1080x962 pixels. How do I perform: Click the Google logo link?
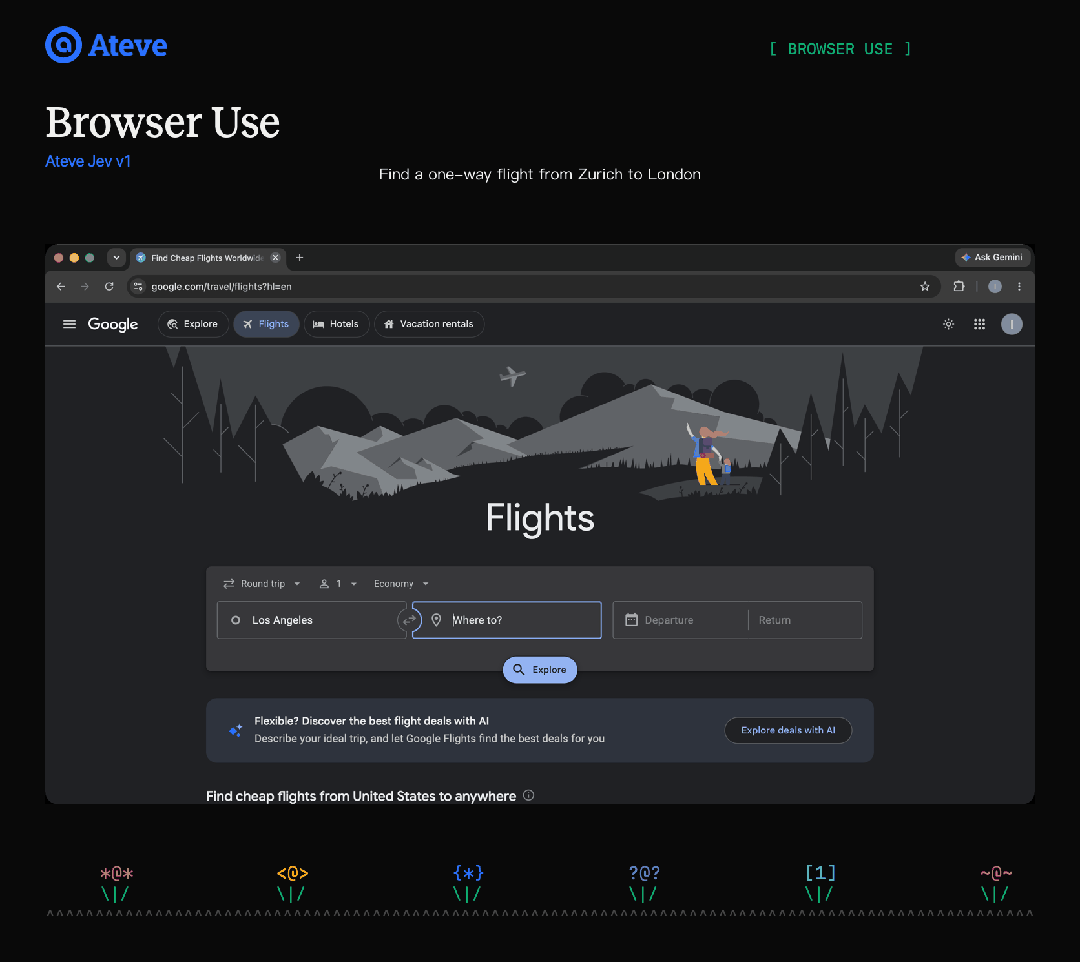click(113, 324)
